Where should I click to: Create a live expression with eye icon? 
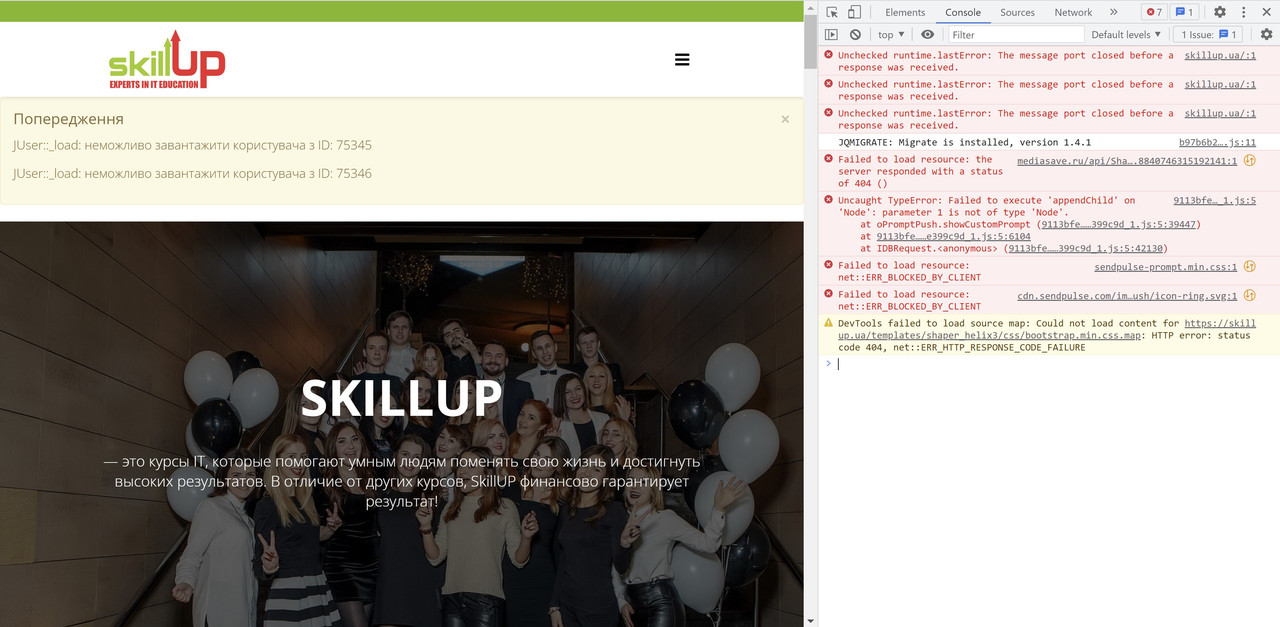927,34
